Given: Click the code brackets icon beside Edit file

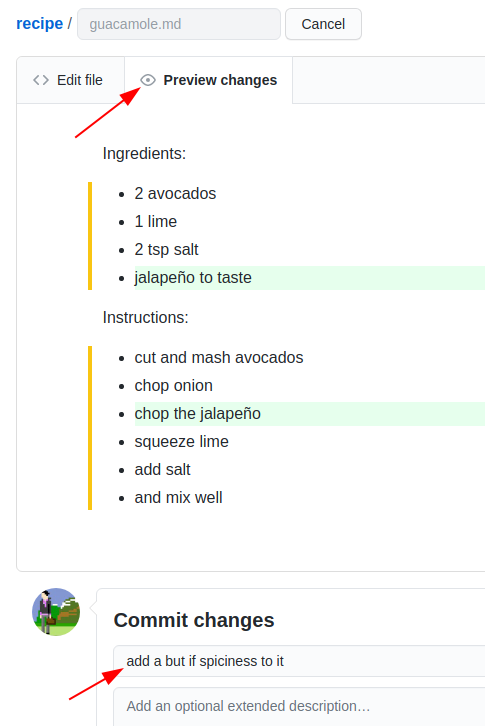Looking at the screenshot, I should click(41, 80).
